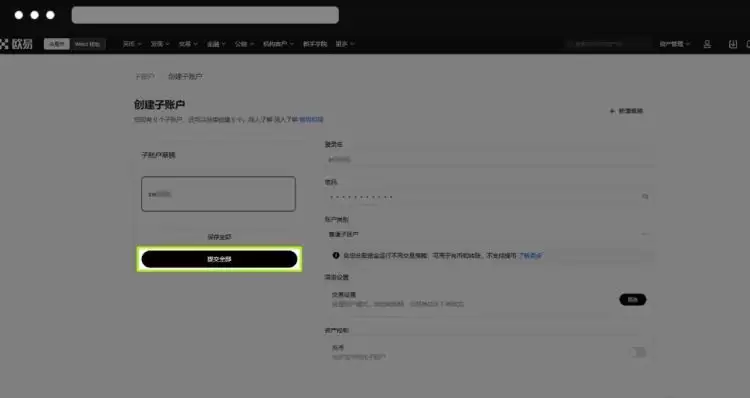Click the download icon in top bar
This screenshot has height=398, width=750.
732,44
